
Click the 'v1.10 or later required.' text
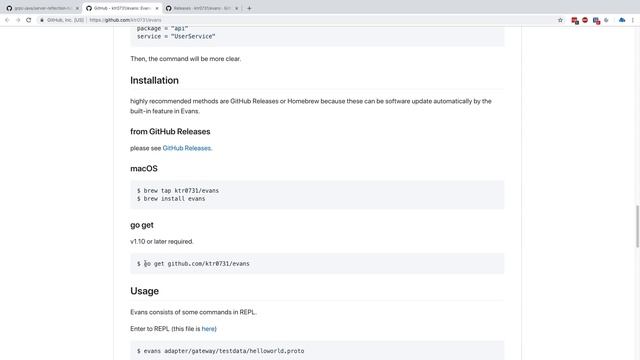coord(162,242)
